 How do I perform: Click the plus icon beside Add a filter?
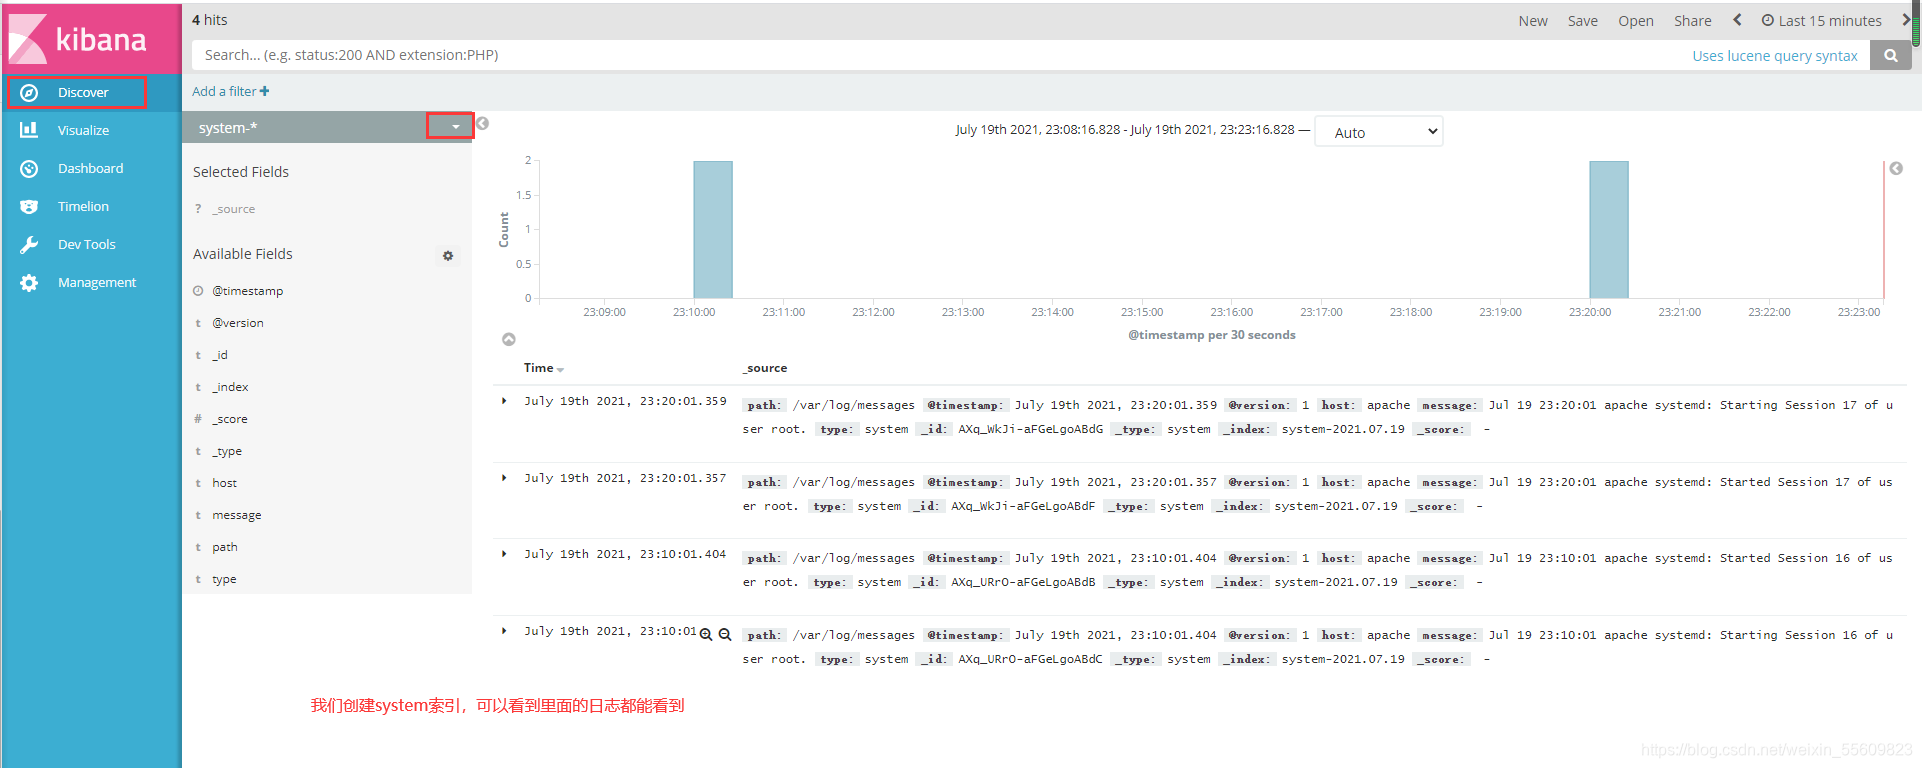264,91
